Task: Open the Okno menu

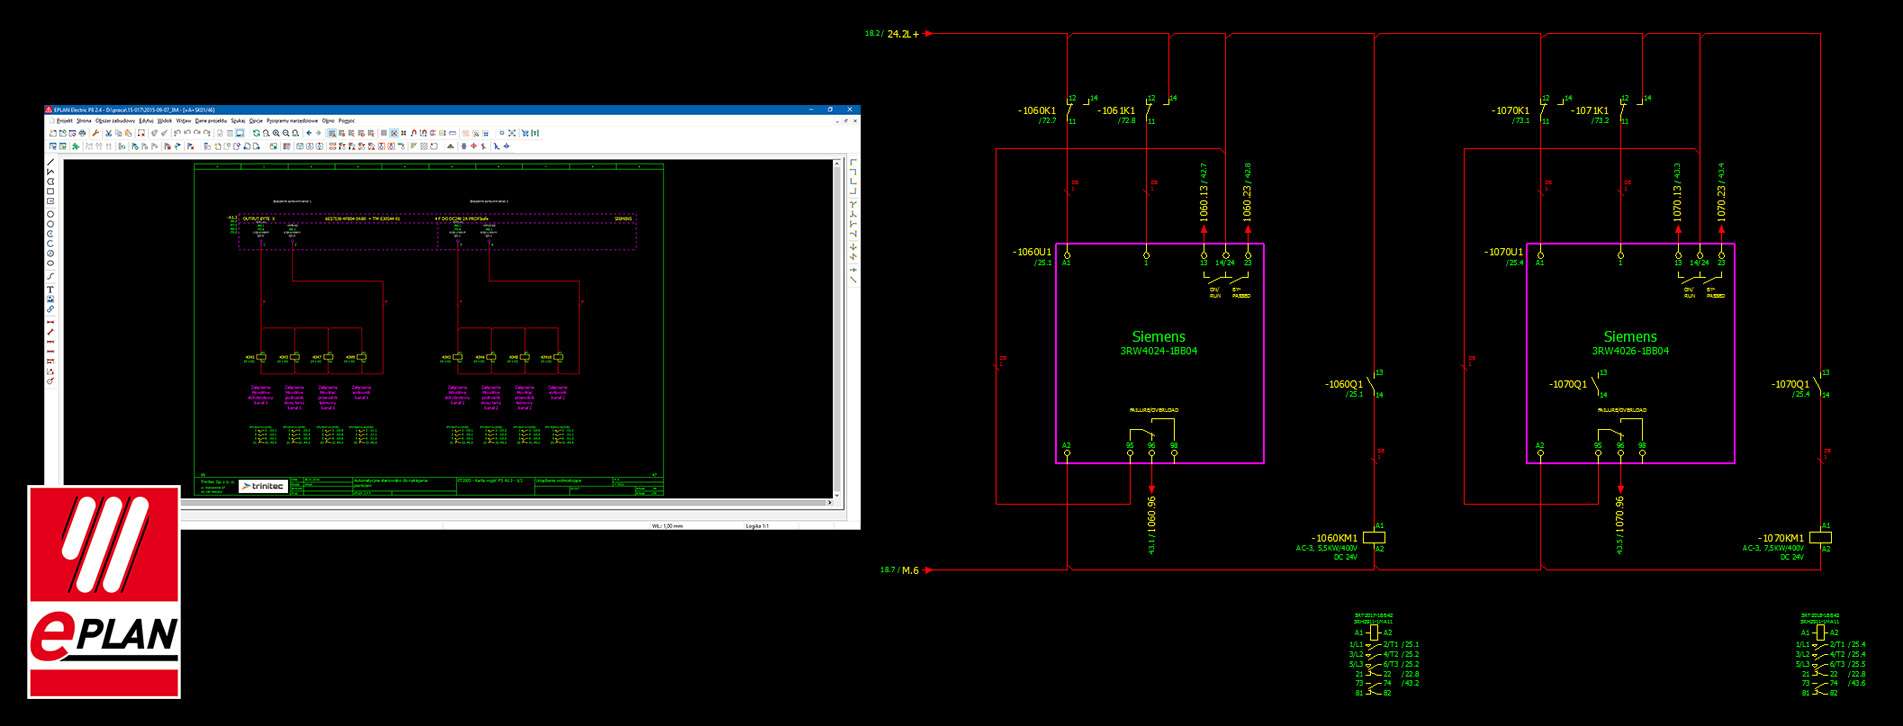Action: pos(328,121)
